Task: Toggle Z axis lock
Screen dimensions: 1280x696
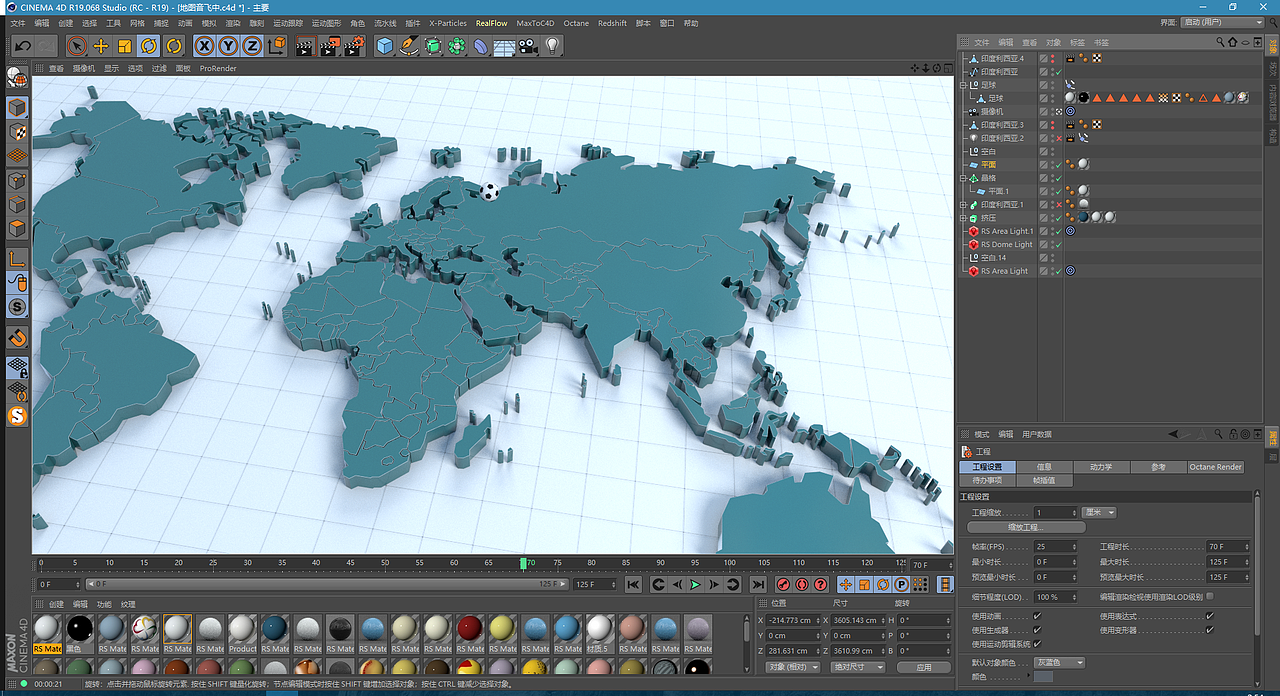Action: click(252, 46)
